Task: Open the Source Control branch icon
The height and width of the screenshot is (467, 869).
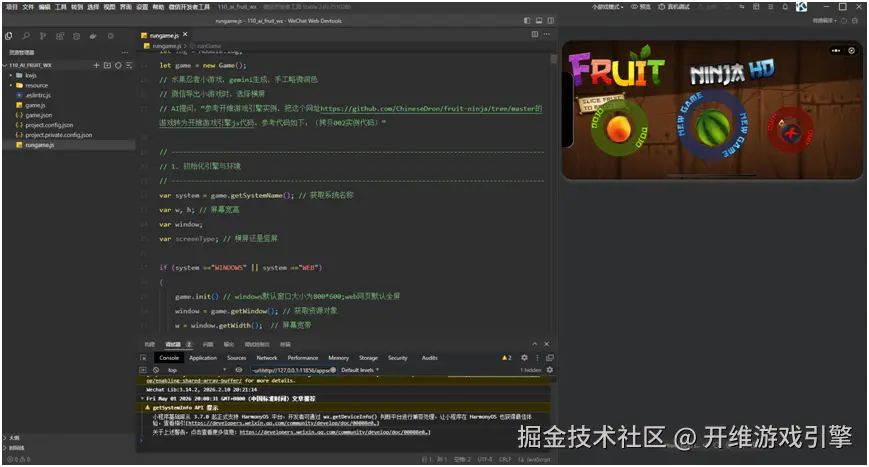Action: (43, 36)
